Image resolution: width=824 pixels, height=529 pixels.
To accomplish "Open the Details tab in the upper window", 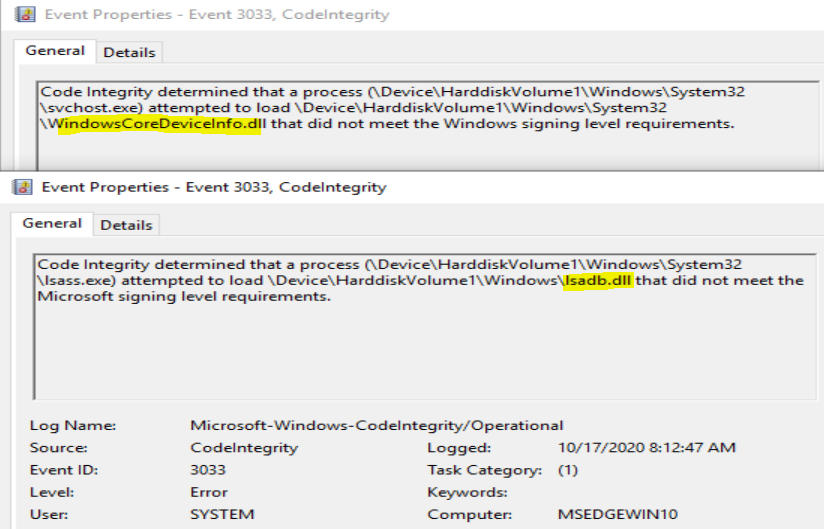I will 129,53.
